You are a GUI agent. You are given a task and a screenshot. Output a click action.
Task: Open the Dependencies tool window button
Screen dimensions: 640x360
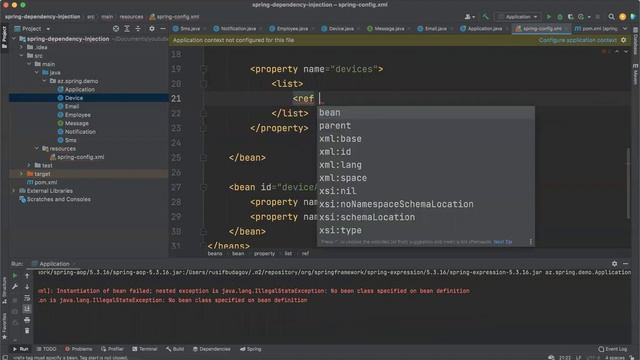[x=212, y=349]
